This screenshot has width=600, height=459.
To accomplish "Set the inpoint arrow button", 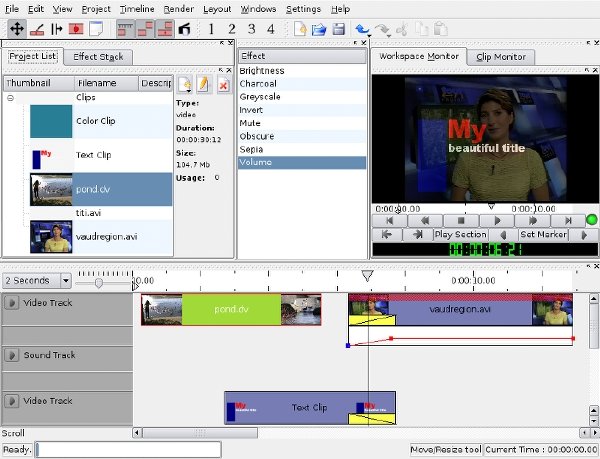I will (387, 234).
